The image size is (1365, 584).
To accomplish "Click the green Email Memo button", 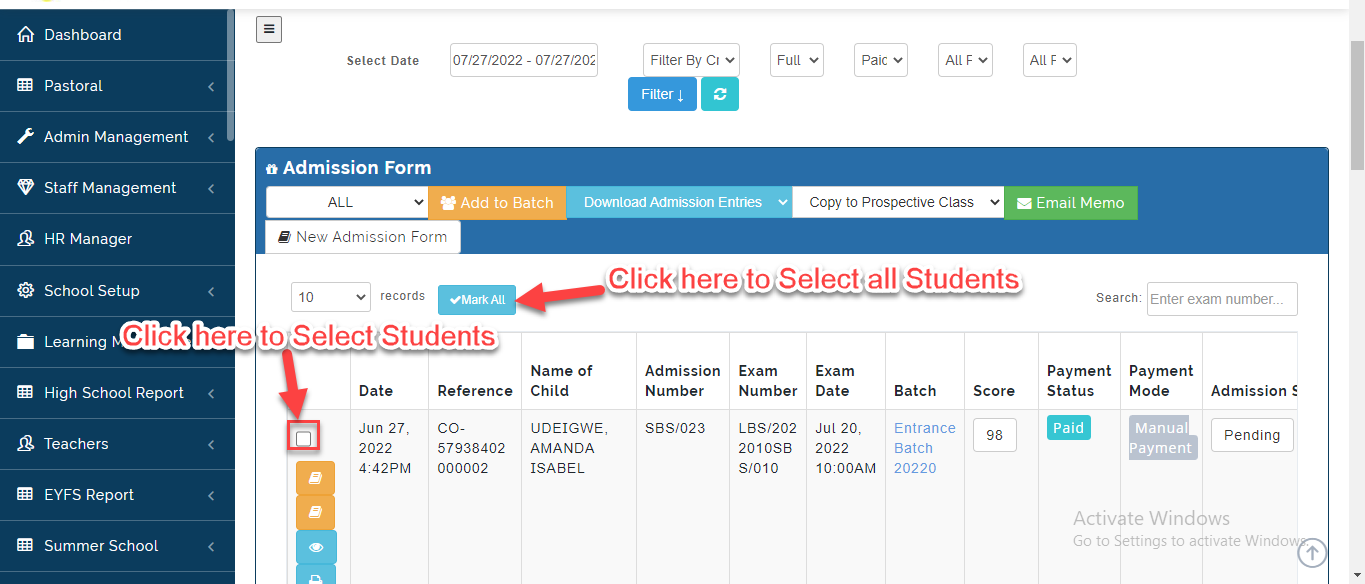I will [1070, 202].
